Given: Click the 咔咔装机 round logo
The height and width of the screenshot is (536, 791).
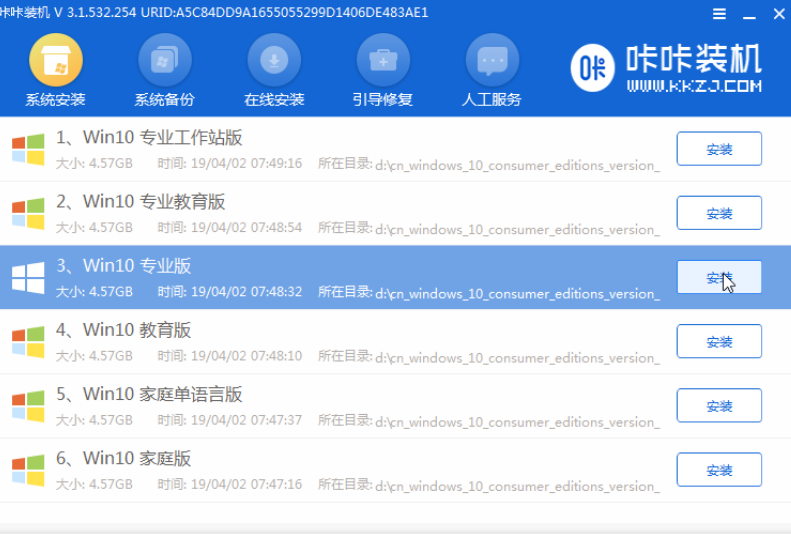Looking at the screenshot, I should [x=592, y=68].
